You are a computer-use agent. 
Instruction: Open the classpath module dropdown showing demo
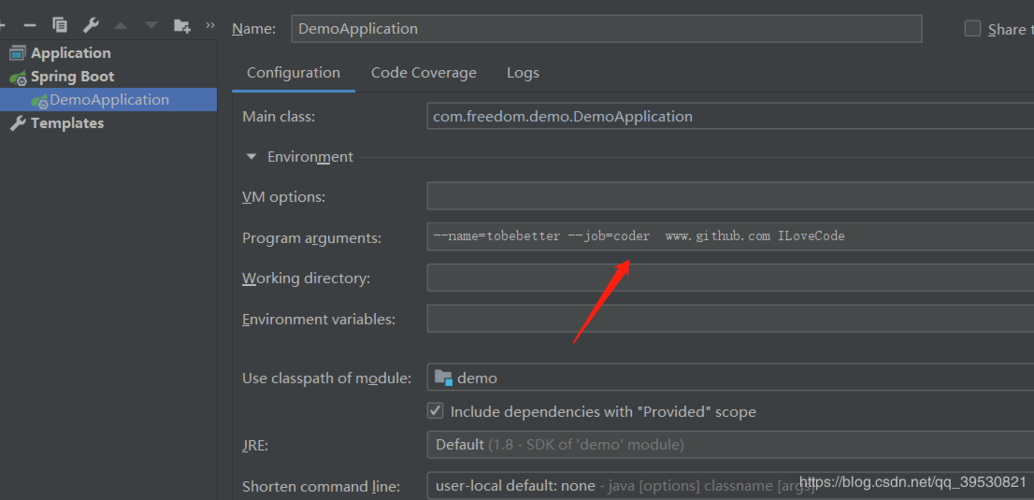point(730,377)
